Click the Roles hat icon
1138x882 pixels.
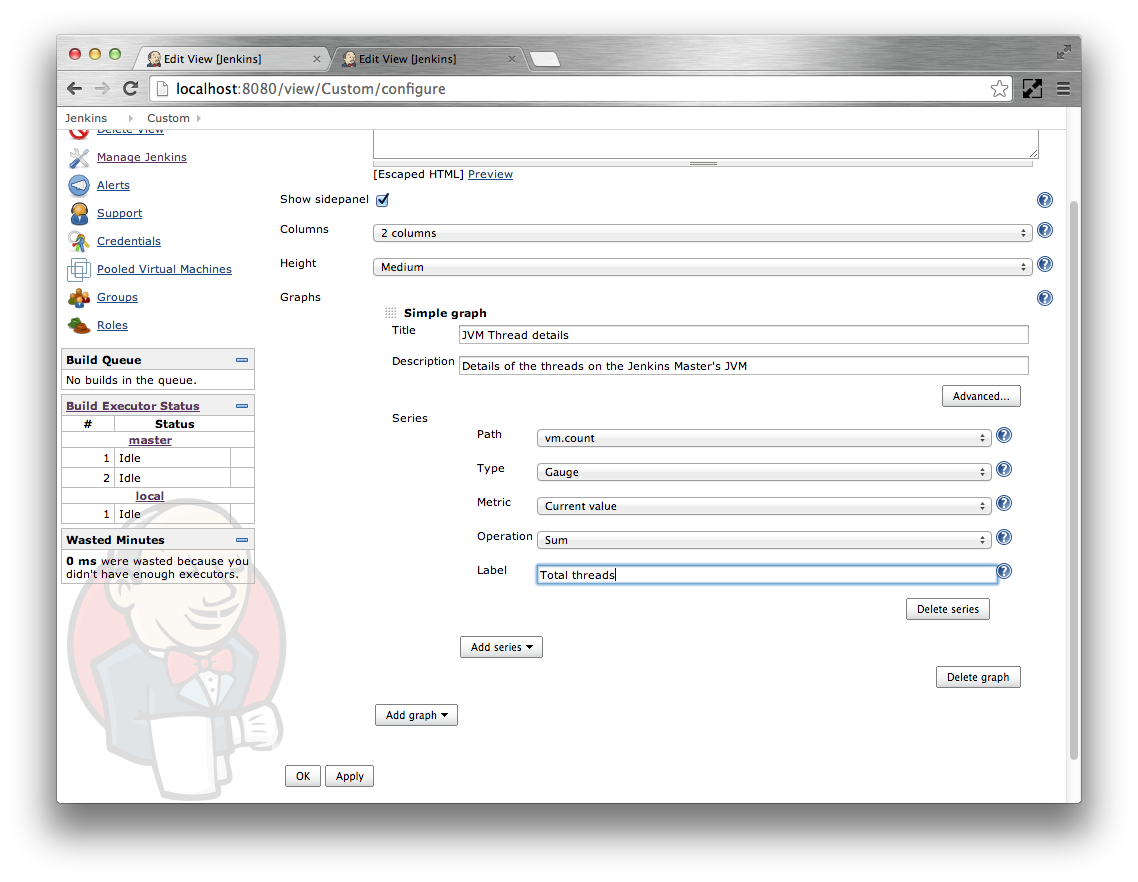(x=78, y=325)
